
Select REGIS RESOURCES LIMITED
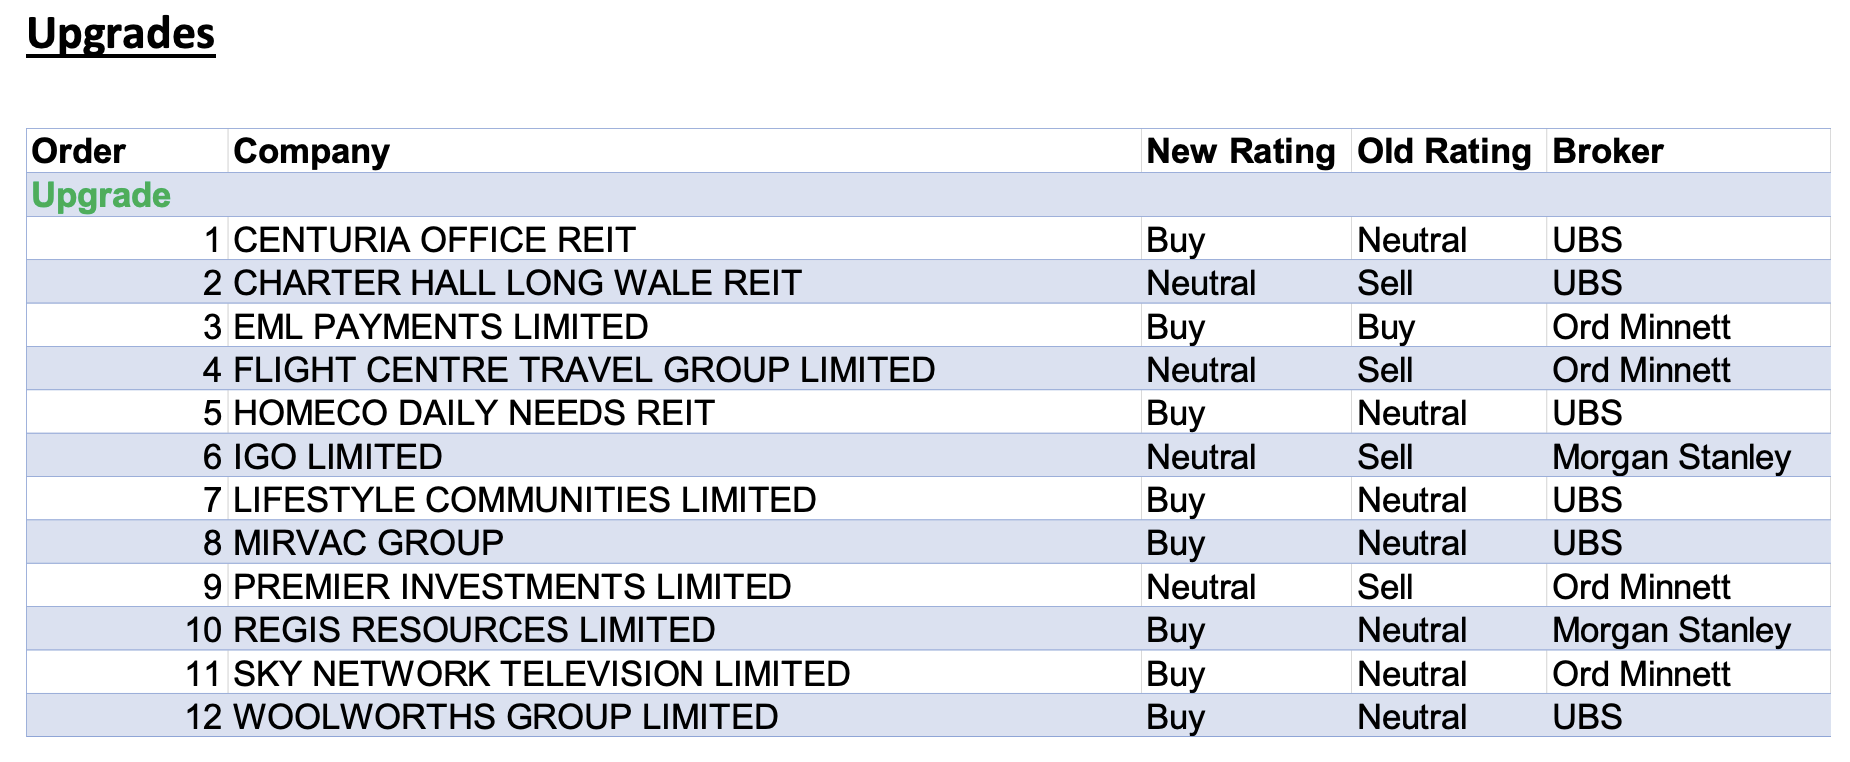[x=474, y=630]
